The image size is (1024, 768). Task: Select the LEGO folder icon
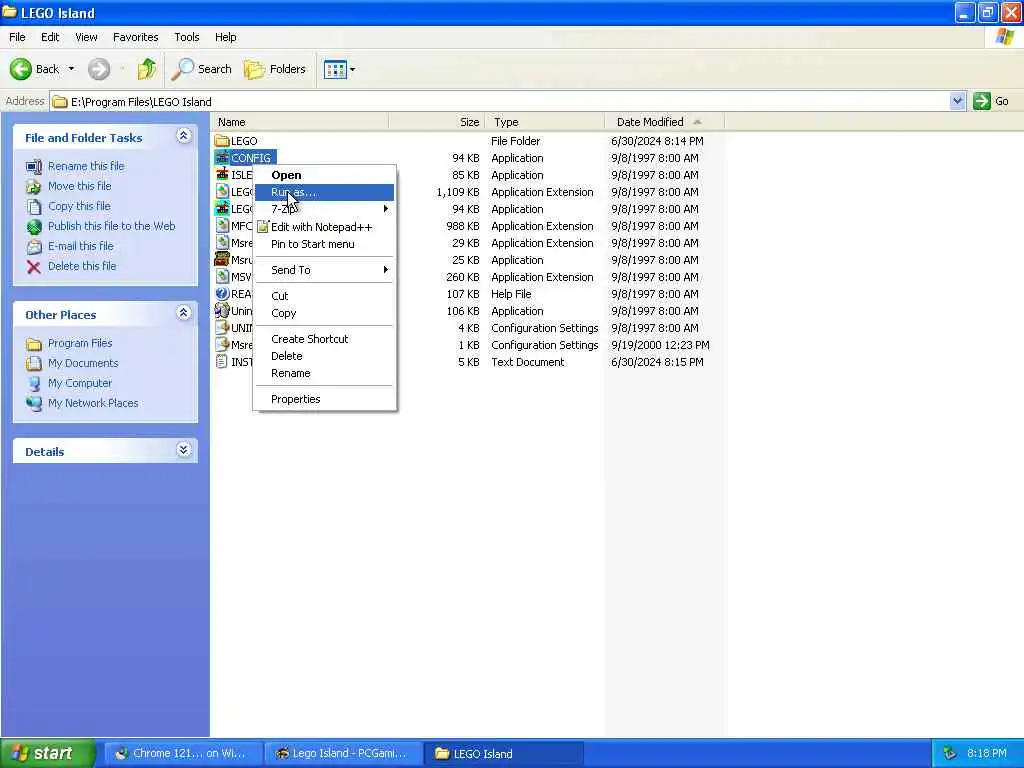(222, 140)
